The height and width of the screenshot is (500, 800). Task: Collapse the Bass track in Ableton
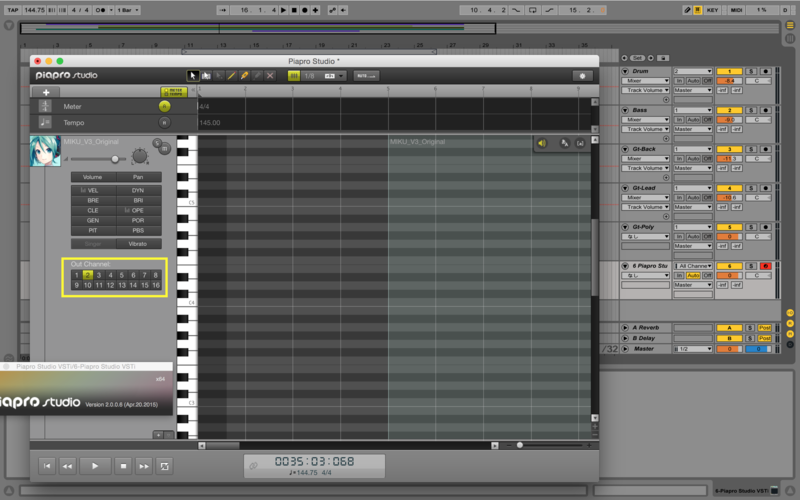click(x=626, y=110)
